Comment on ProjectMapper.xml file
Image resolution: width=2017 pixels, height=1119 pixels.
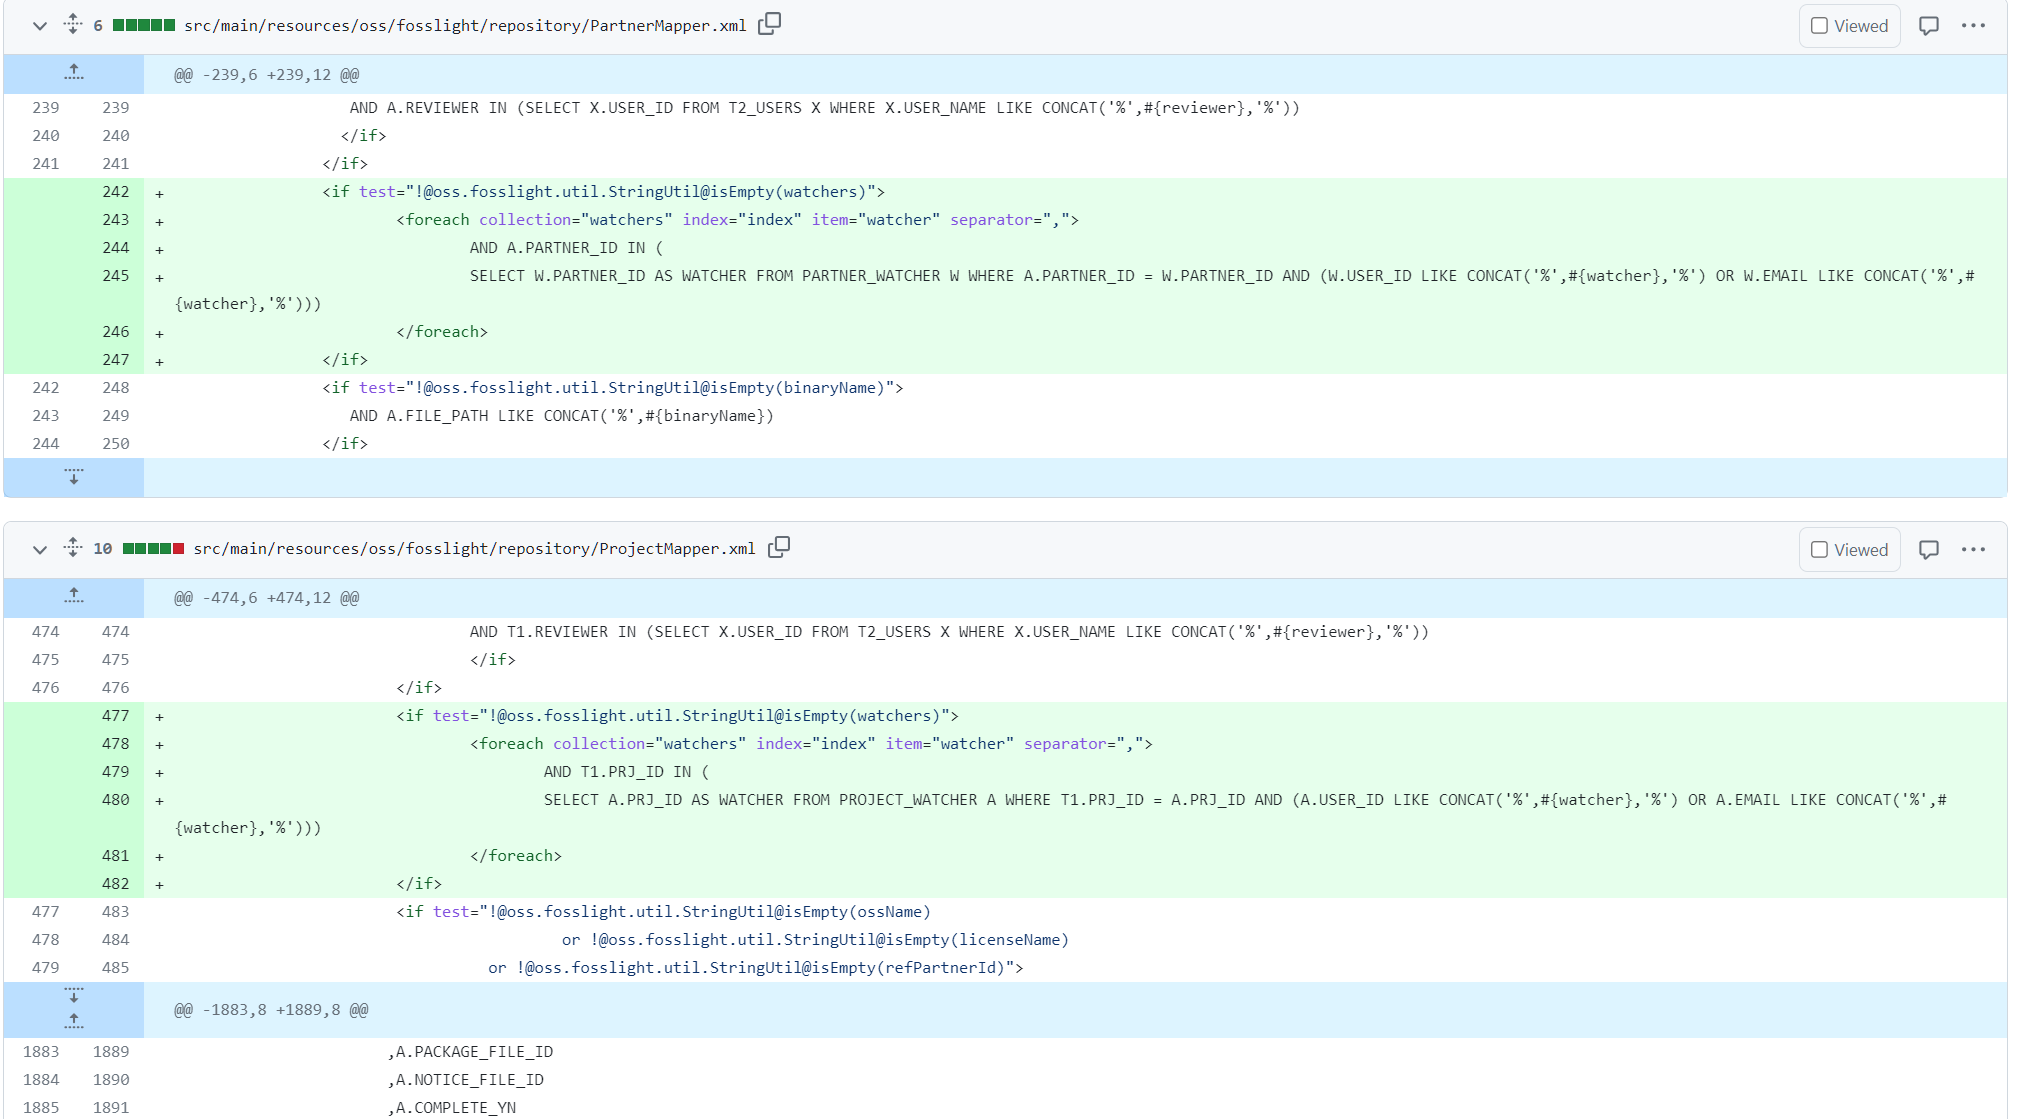click(x=1928, y=550)
